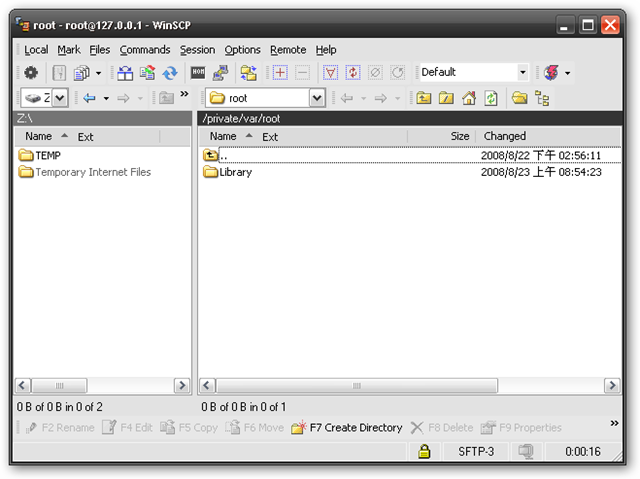The width and height of the screenshot is (640, 479).
Task: Go to remote parent directory icon
Action: point(424,98)
